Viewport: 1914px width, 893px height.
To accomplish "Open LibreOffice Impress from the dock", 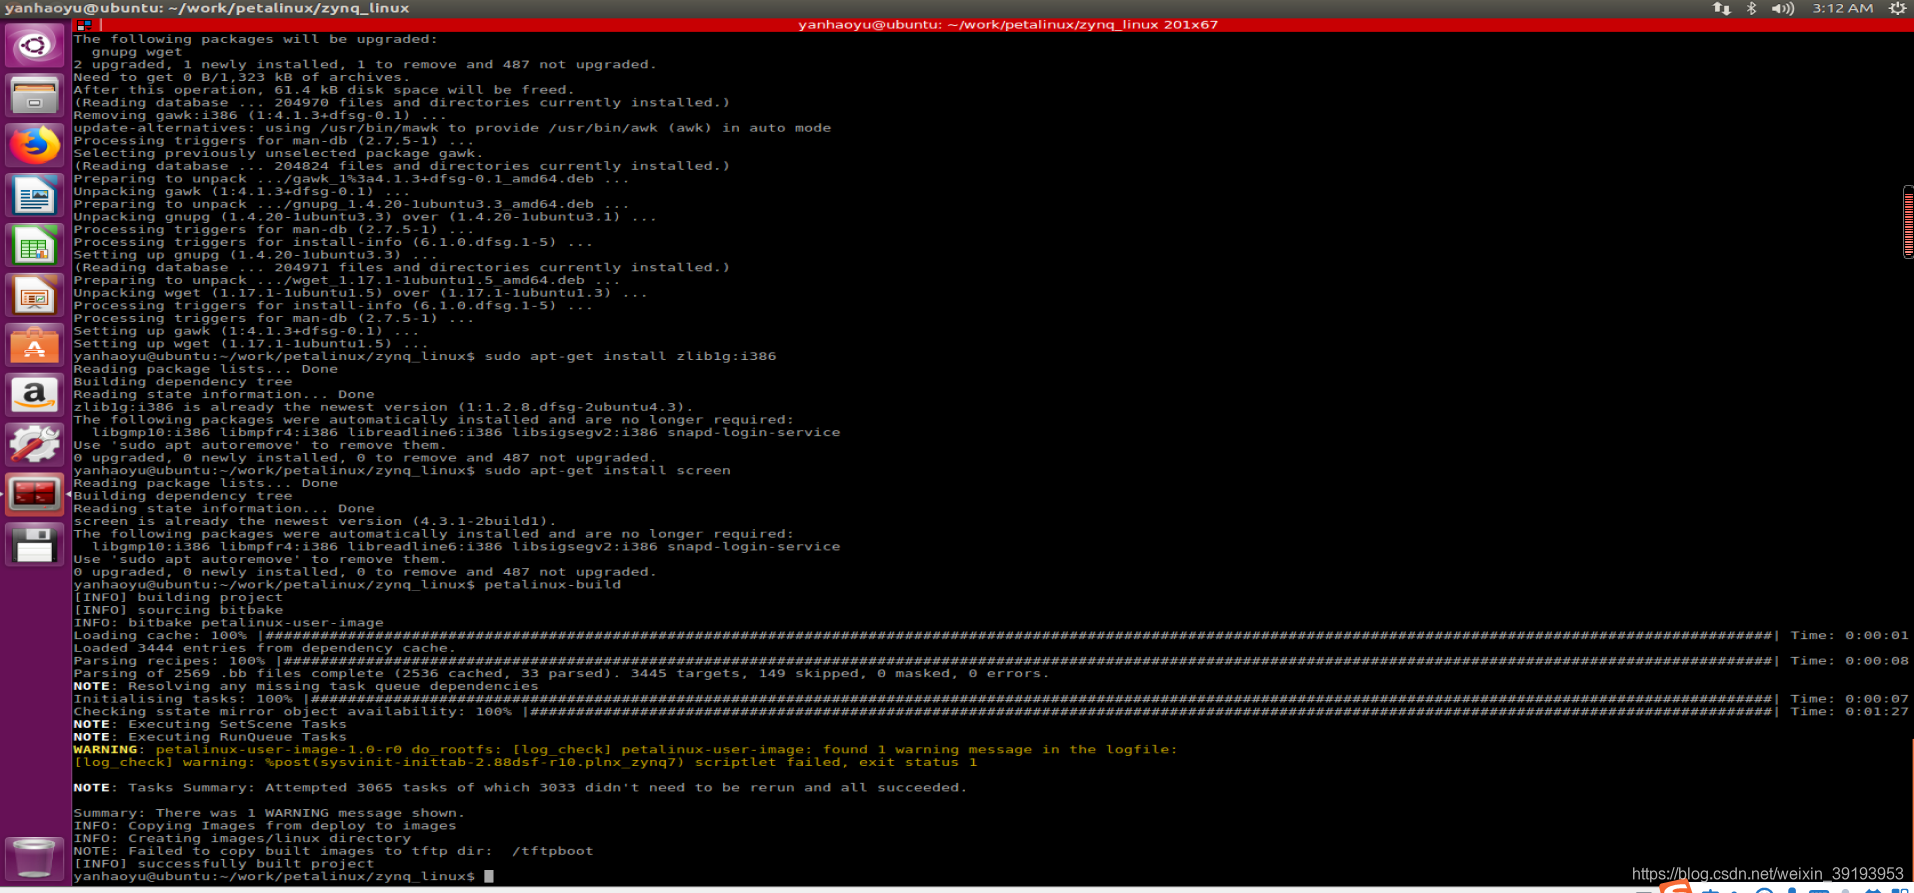I will (x=35, y=295).
